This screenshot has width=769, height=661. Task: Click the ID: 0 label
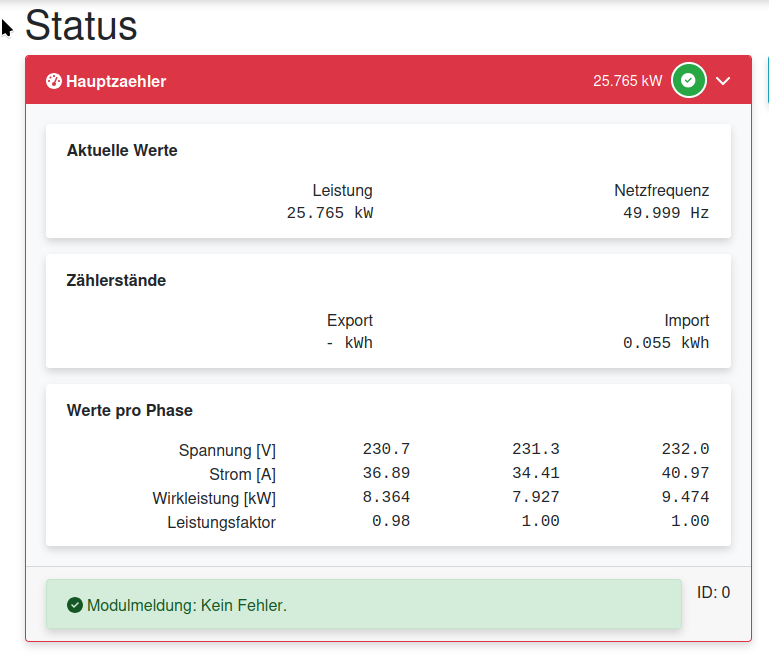point(713,592)
